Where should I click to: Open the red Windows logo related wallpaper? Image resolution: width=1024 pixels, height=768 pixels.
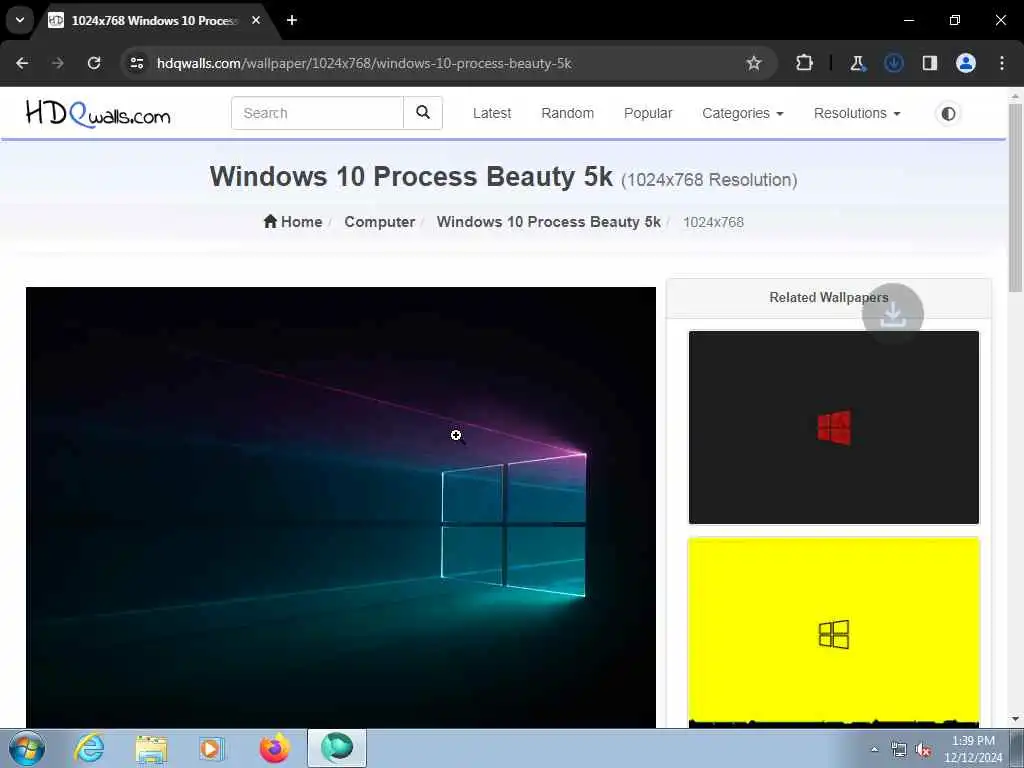[x=834, y=428]
